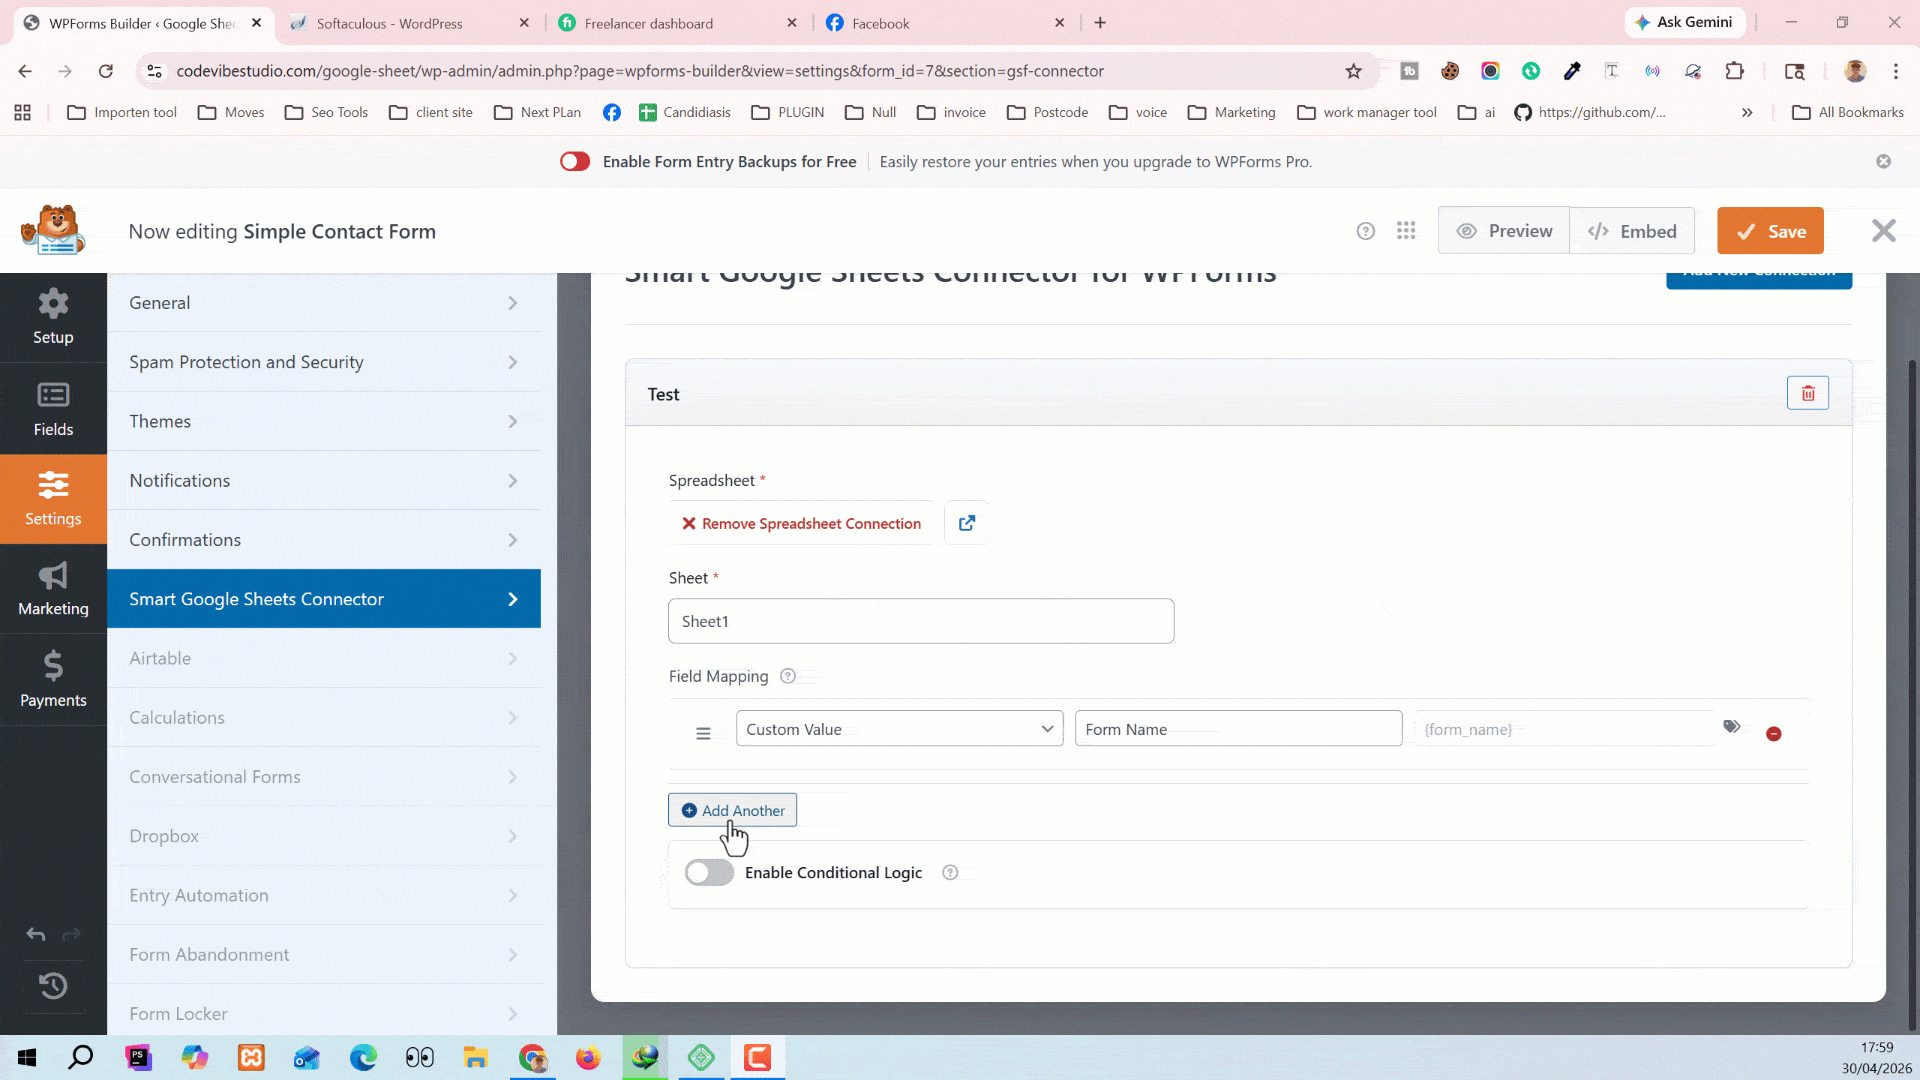Open Windows Start menu
1920x1080 pixels.
(27, 1057)
